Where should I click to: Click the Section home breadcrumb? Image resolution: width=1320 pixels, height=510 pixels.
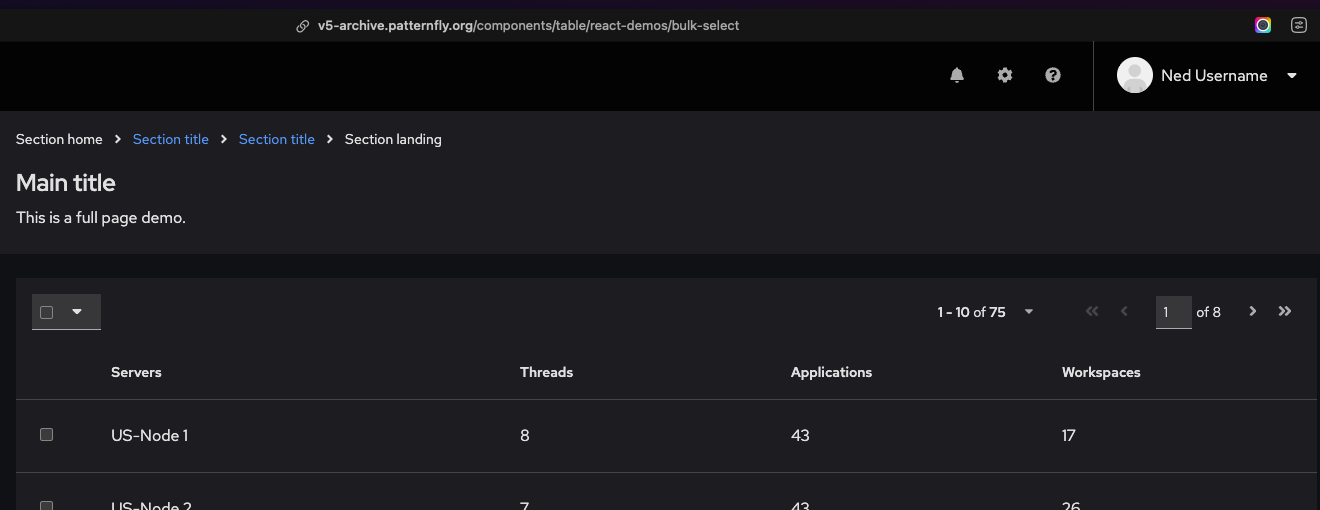59,139
